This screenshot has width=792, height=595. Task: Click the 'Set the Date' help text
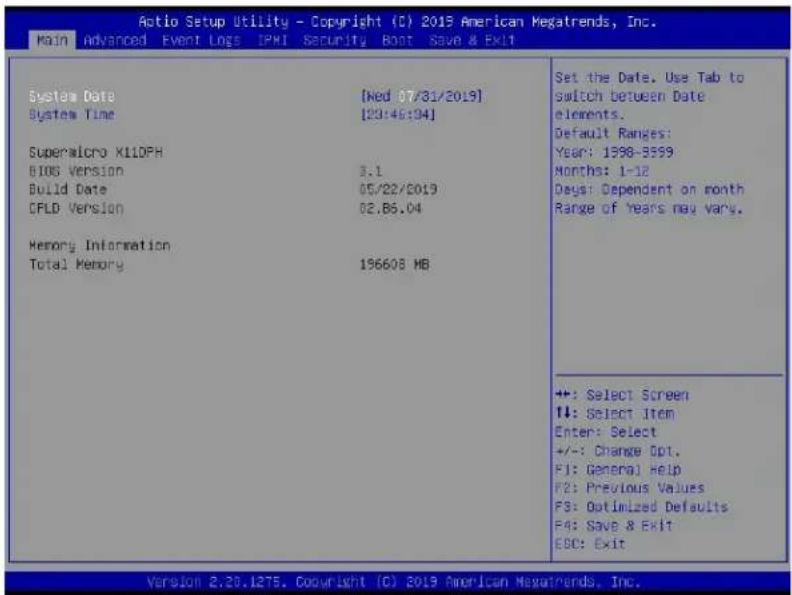pos(649,96)
